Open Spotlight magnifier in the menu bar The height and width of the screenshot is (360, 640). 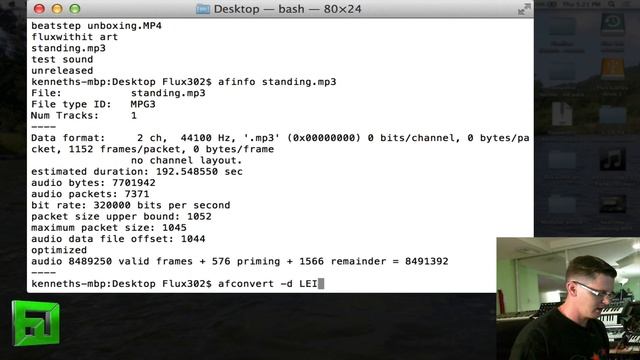[611, 4]
